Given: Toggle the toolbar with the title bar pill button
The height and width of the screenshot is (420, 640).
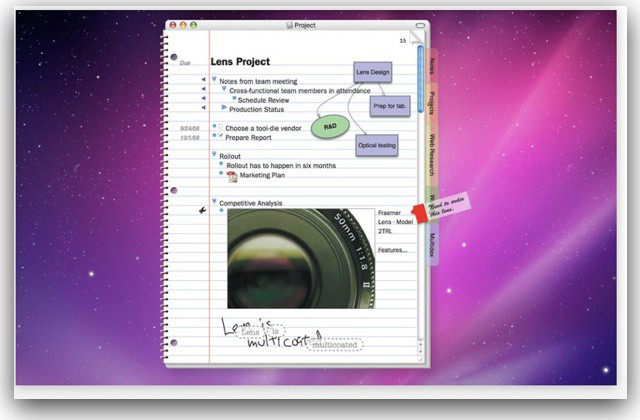Looking at the screenshot, I should [420, 25].
